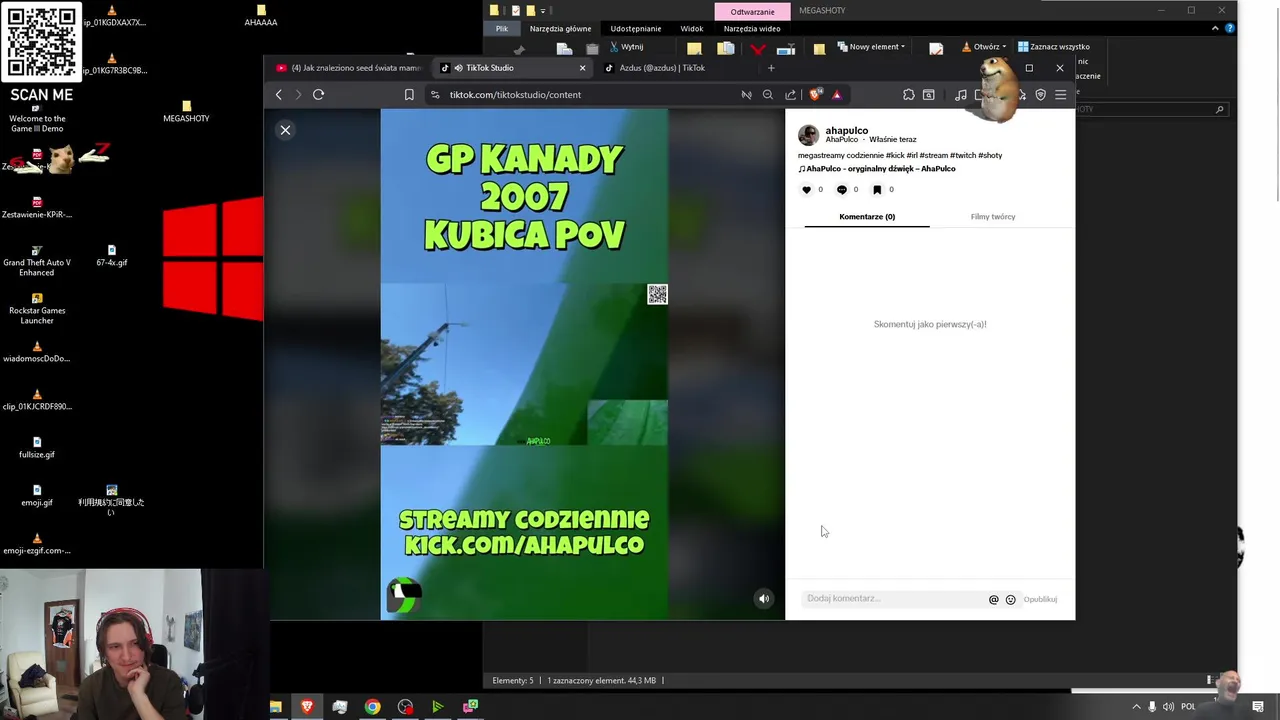1280x720 pixels.
Task: Open the Plik menu in File Explorer
Action: [x=502, y=29]
